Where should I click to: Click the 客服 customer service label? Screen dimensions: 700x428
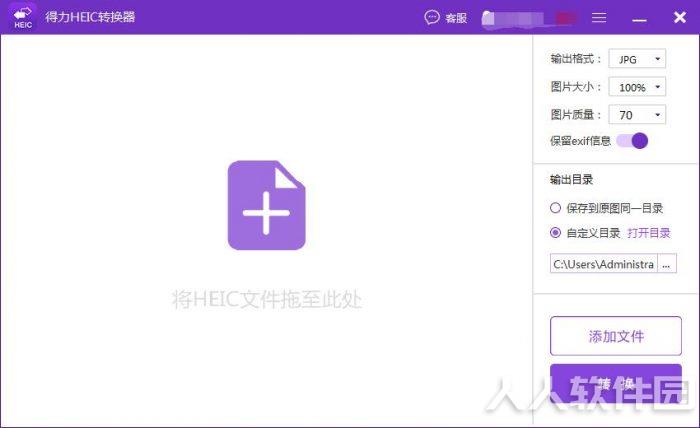pos(456,18)
